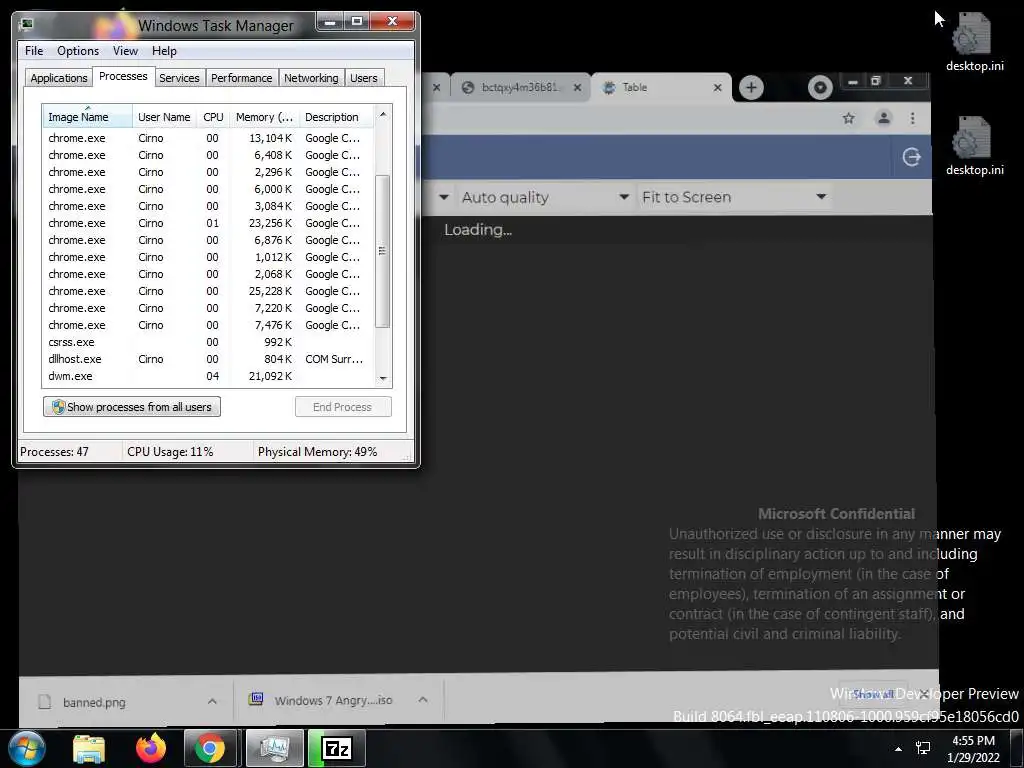Select chrome.exe row using 7,476 K
The height and width of the screenshot is (768, 1024).
(209, 325)
